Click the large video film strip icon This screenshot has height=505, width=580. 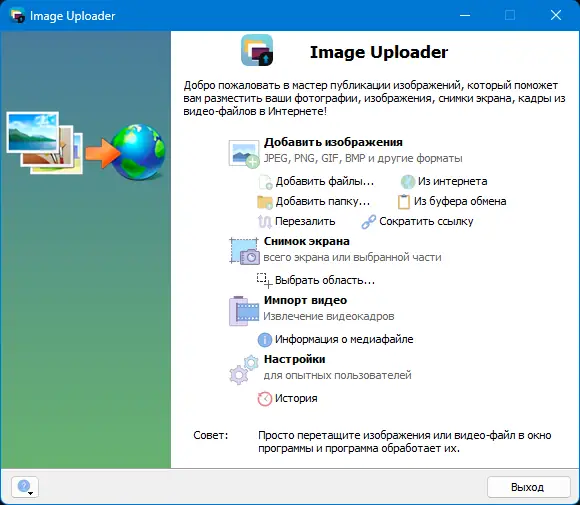(244, 310)
